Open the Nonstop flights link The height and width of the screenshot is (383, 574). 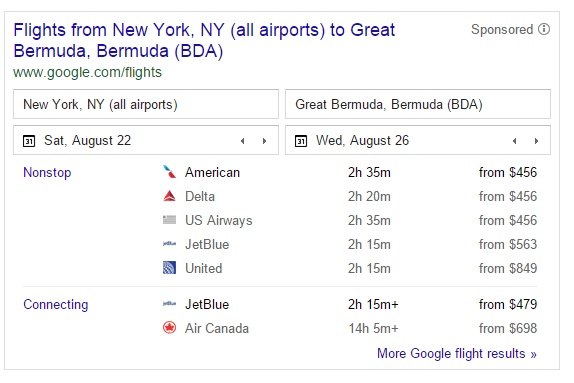point(47,172)
